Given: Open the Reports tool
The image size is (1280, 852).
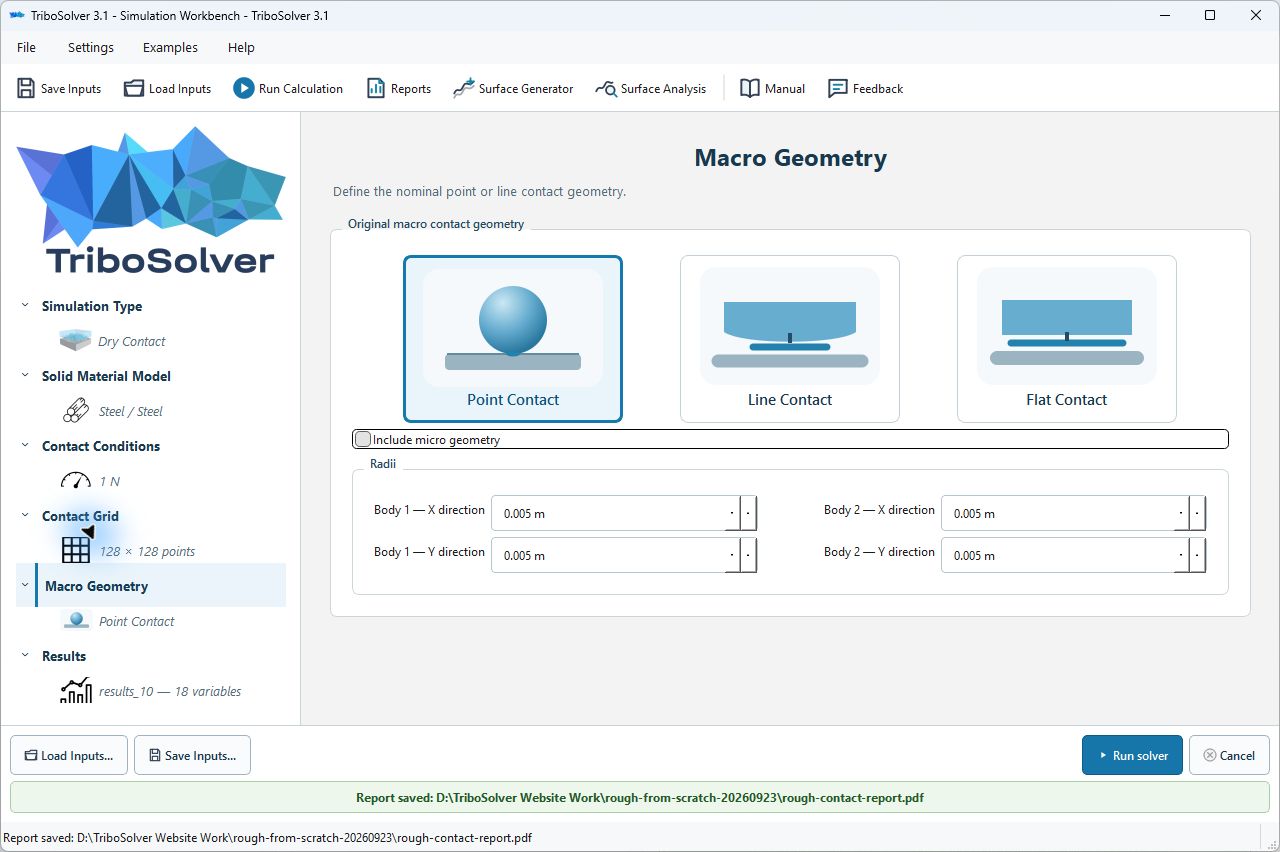Looking at the screenshot, I should click(399, 89).
